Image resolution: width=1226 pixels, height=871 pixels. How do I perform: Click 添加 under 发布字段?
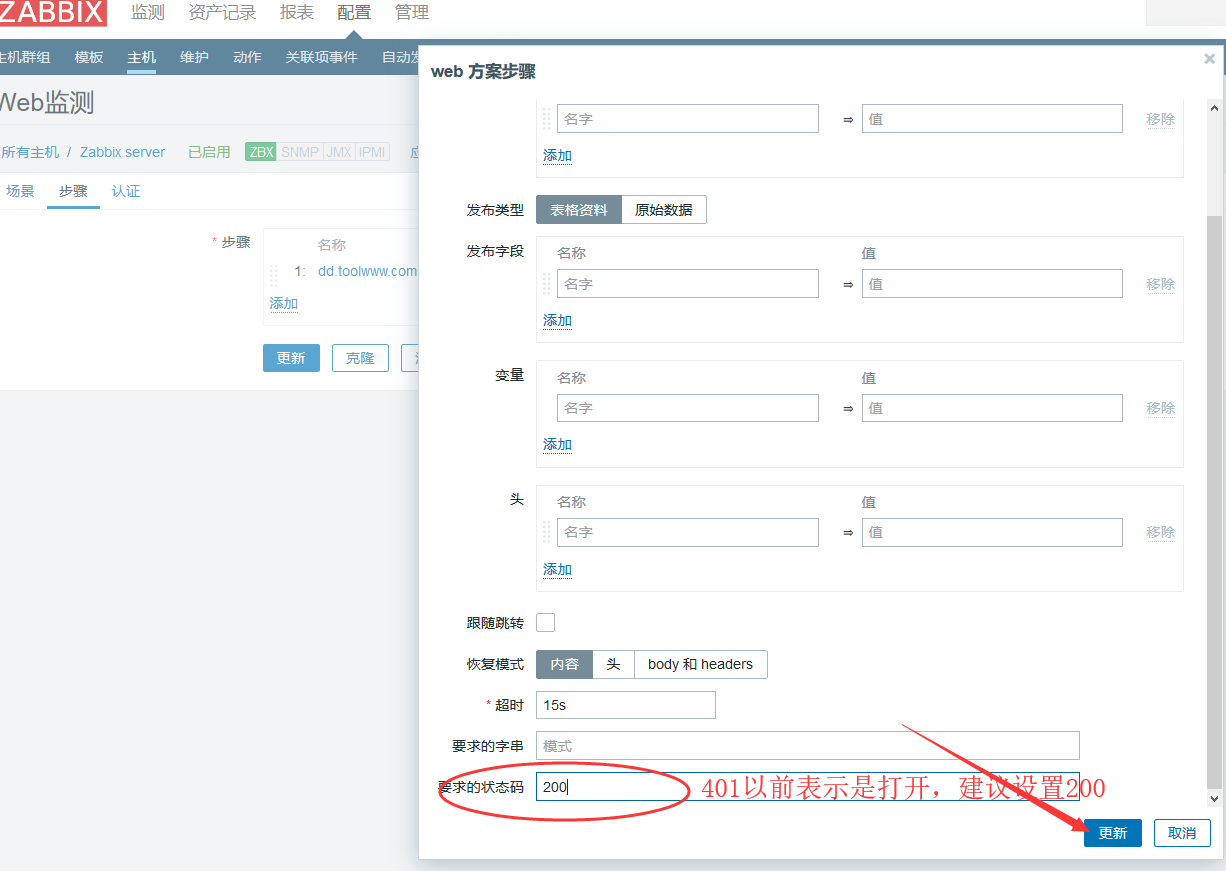(x=558, y=320)
